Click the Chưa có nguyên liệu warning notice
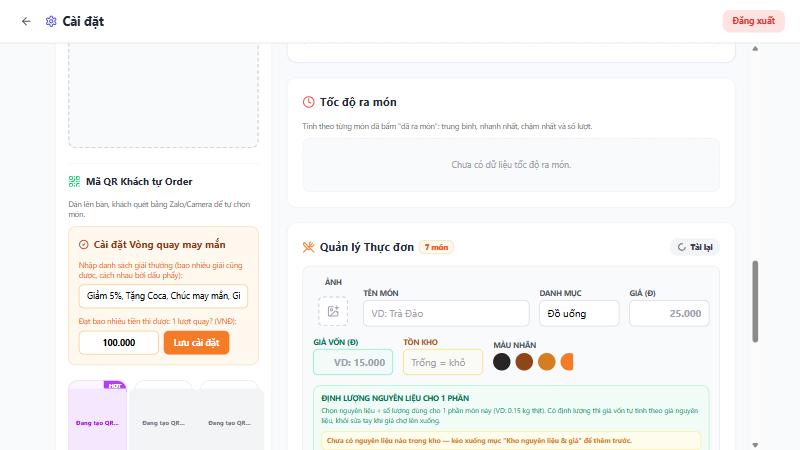The image size is (800, 450). click(x=511, y=440)
